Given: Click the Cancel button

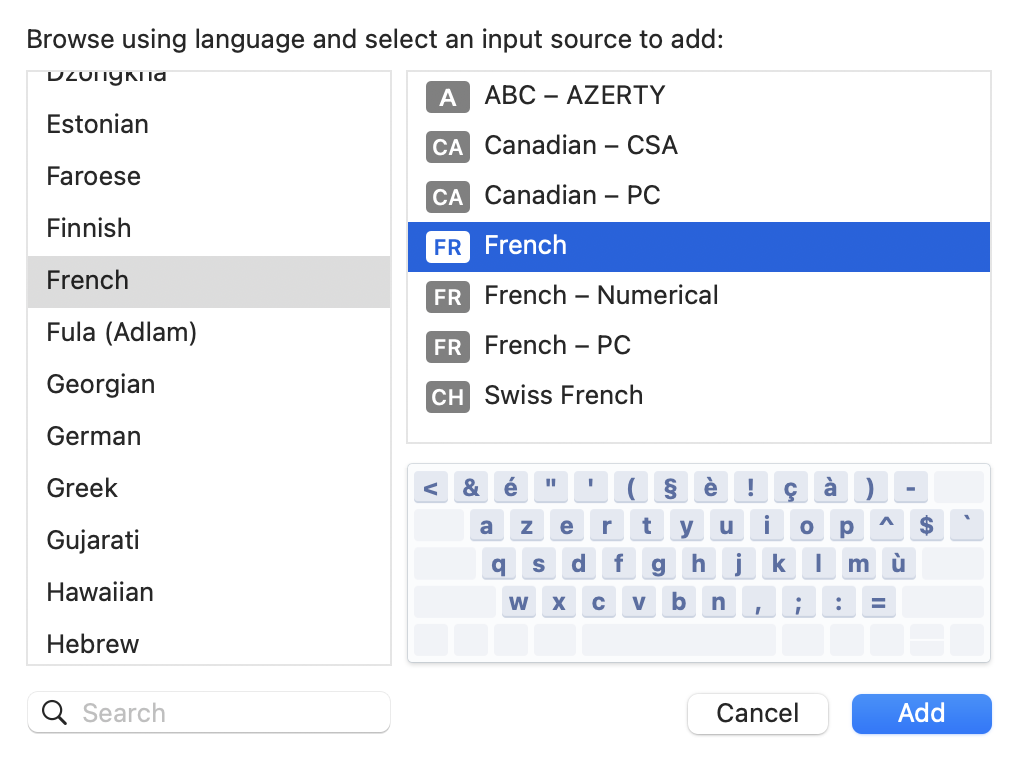Looking at the screenshot, I should [757, 713].
